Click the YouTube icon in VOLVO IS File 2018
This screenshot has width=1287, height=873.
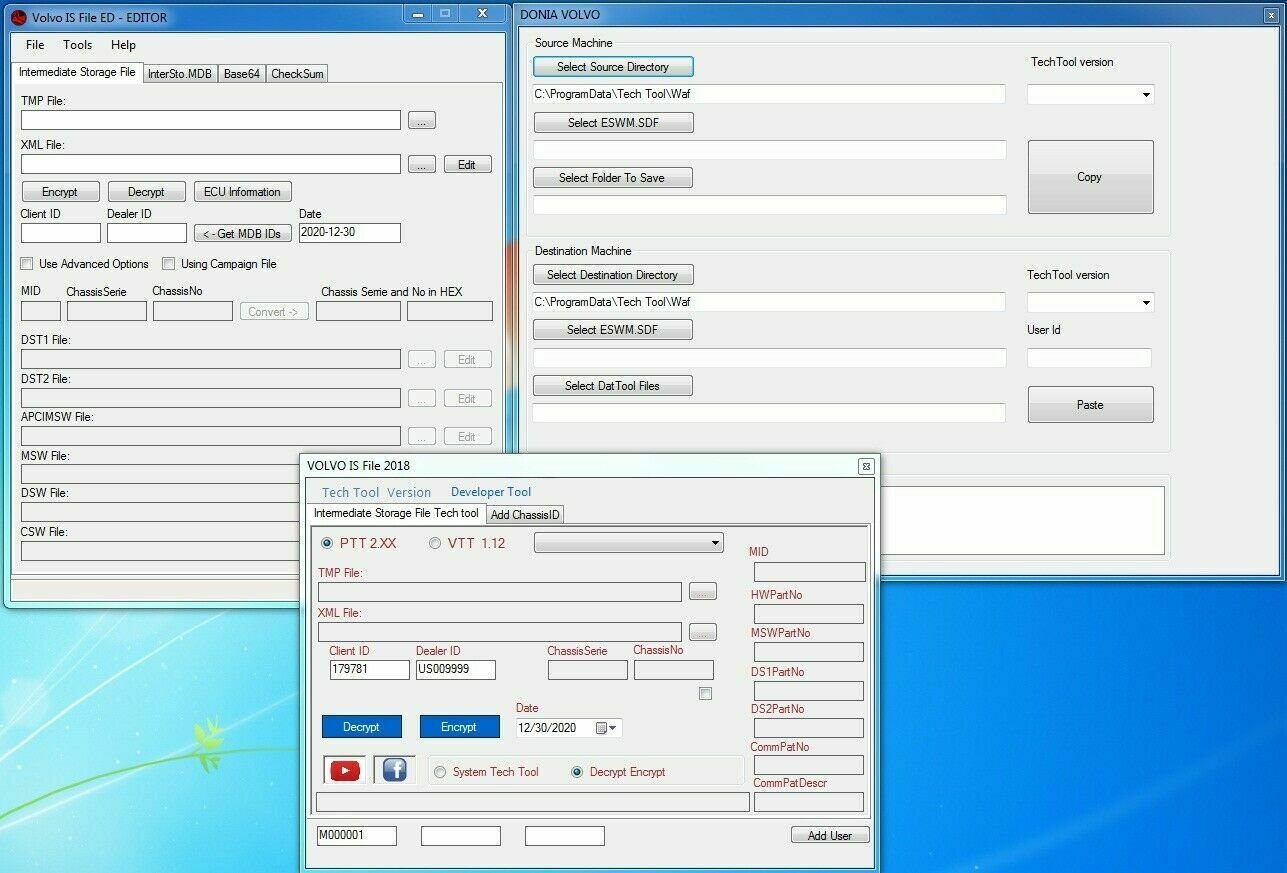(x=343, y=770)
